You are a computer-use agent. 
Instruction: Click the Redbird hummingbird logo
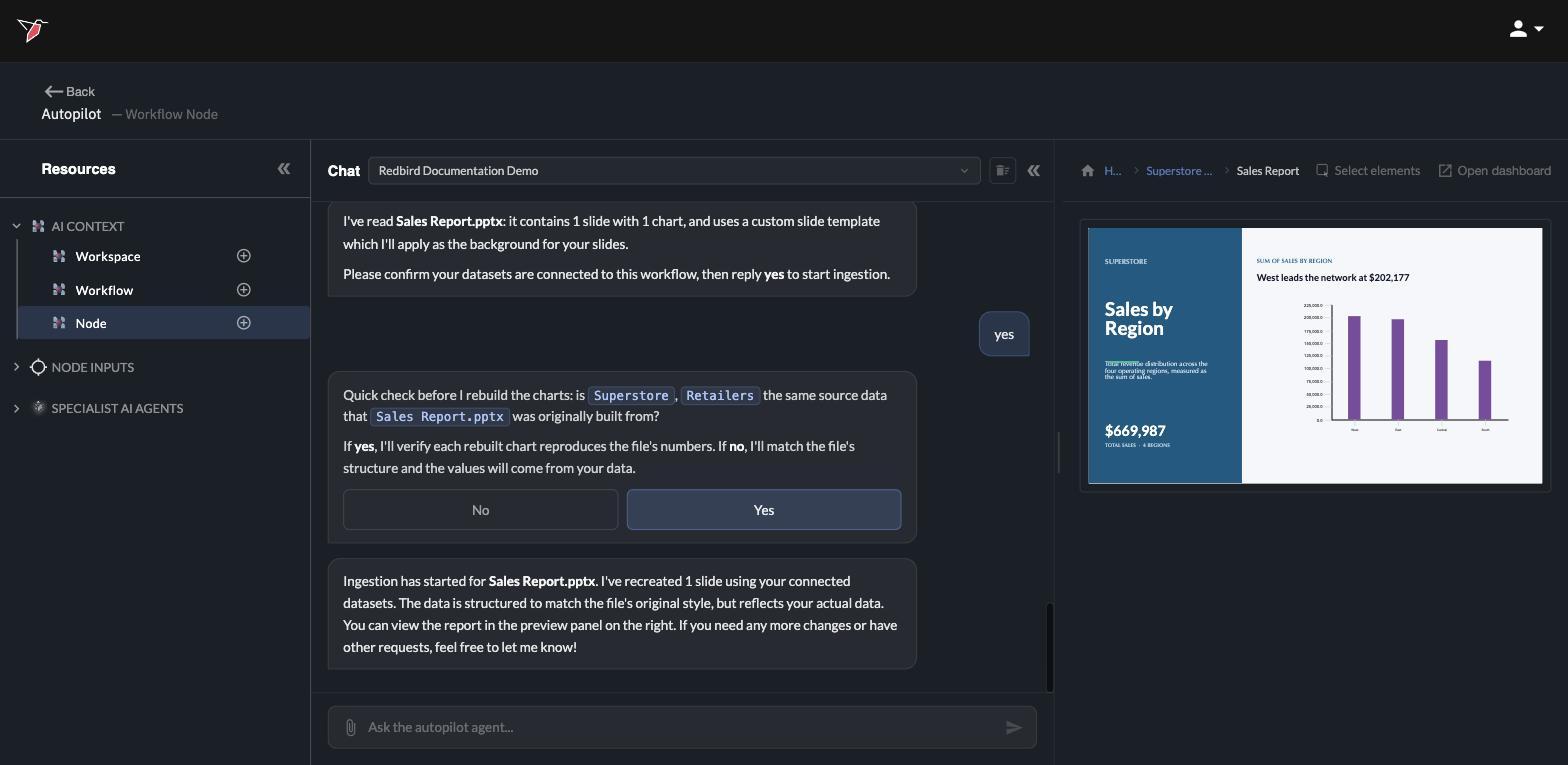point(32,30)
